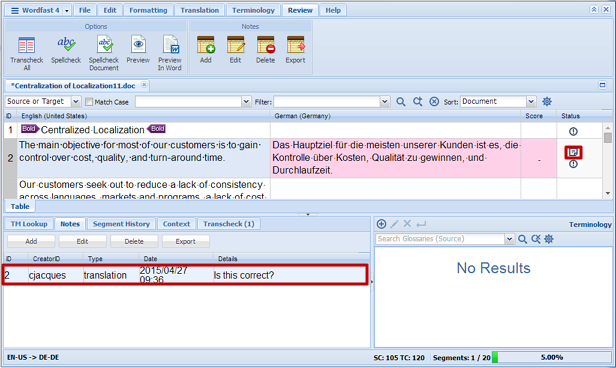This screenshot has width=616, height=368.
Task: Collapse the ribbon with the double-chevron icon
Action: click(594, 9)
